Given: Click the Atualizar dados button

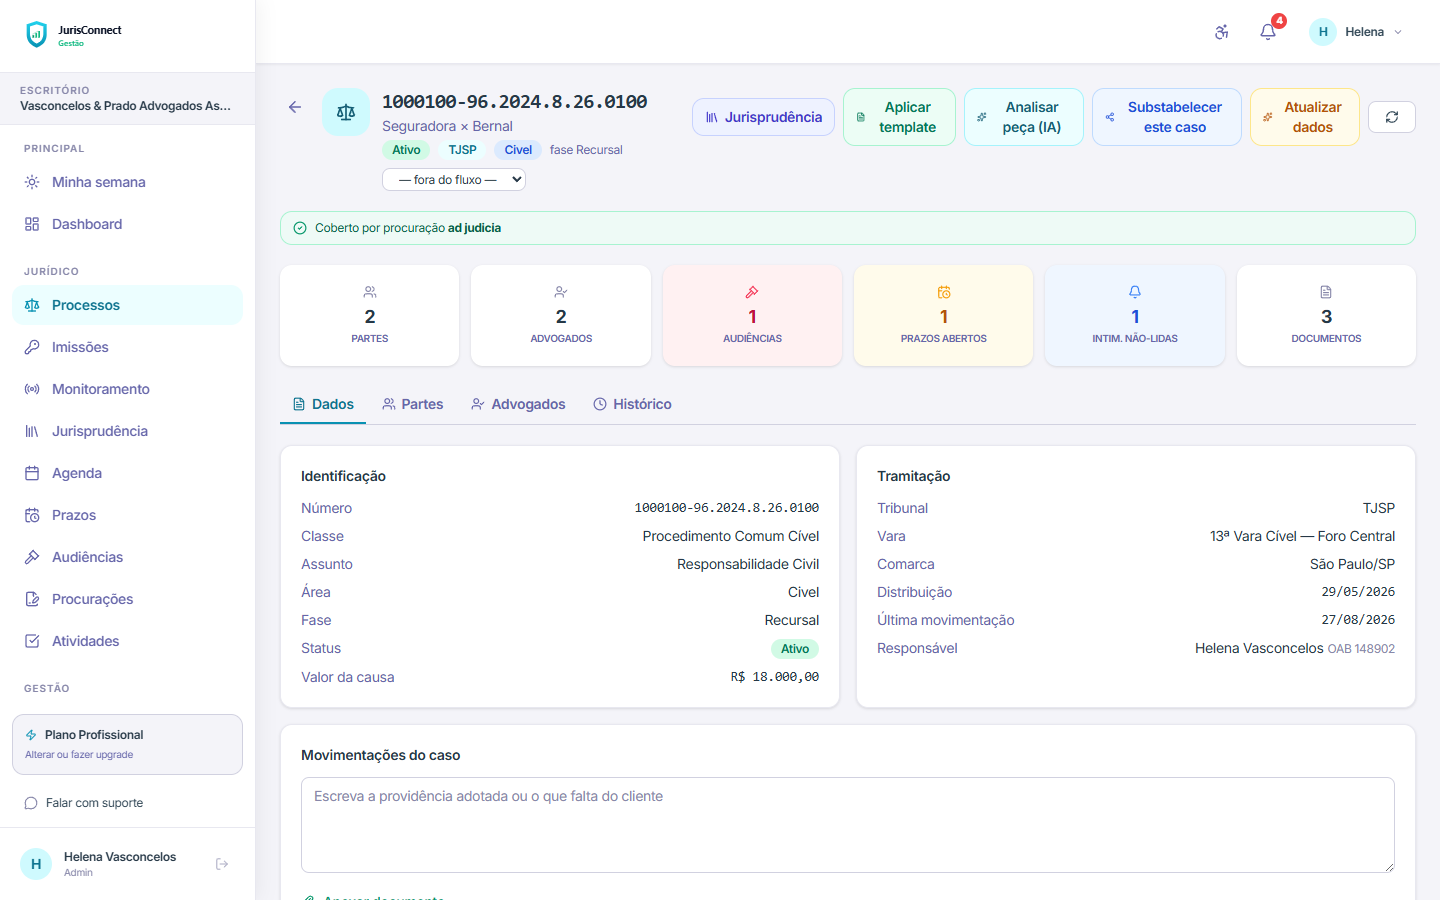Looking at the screenshot, I should tap(1305, 117).
